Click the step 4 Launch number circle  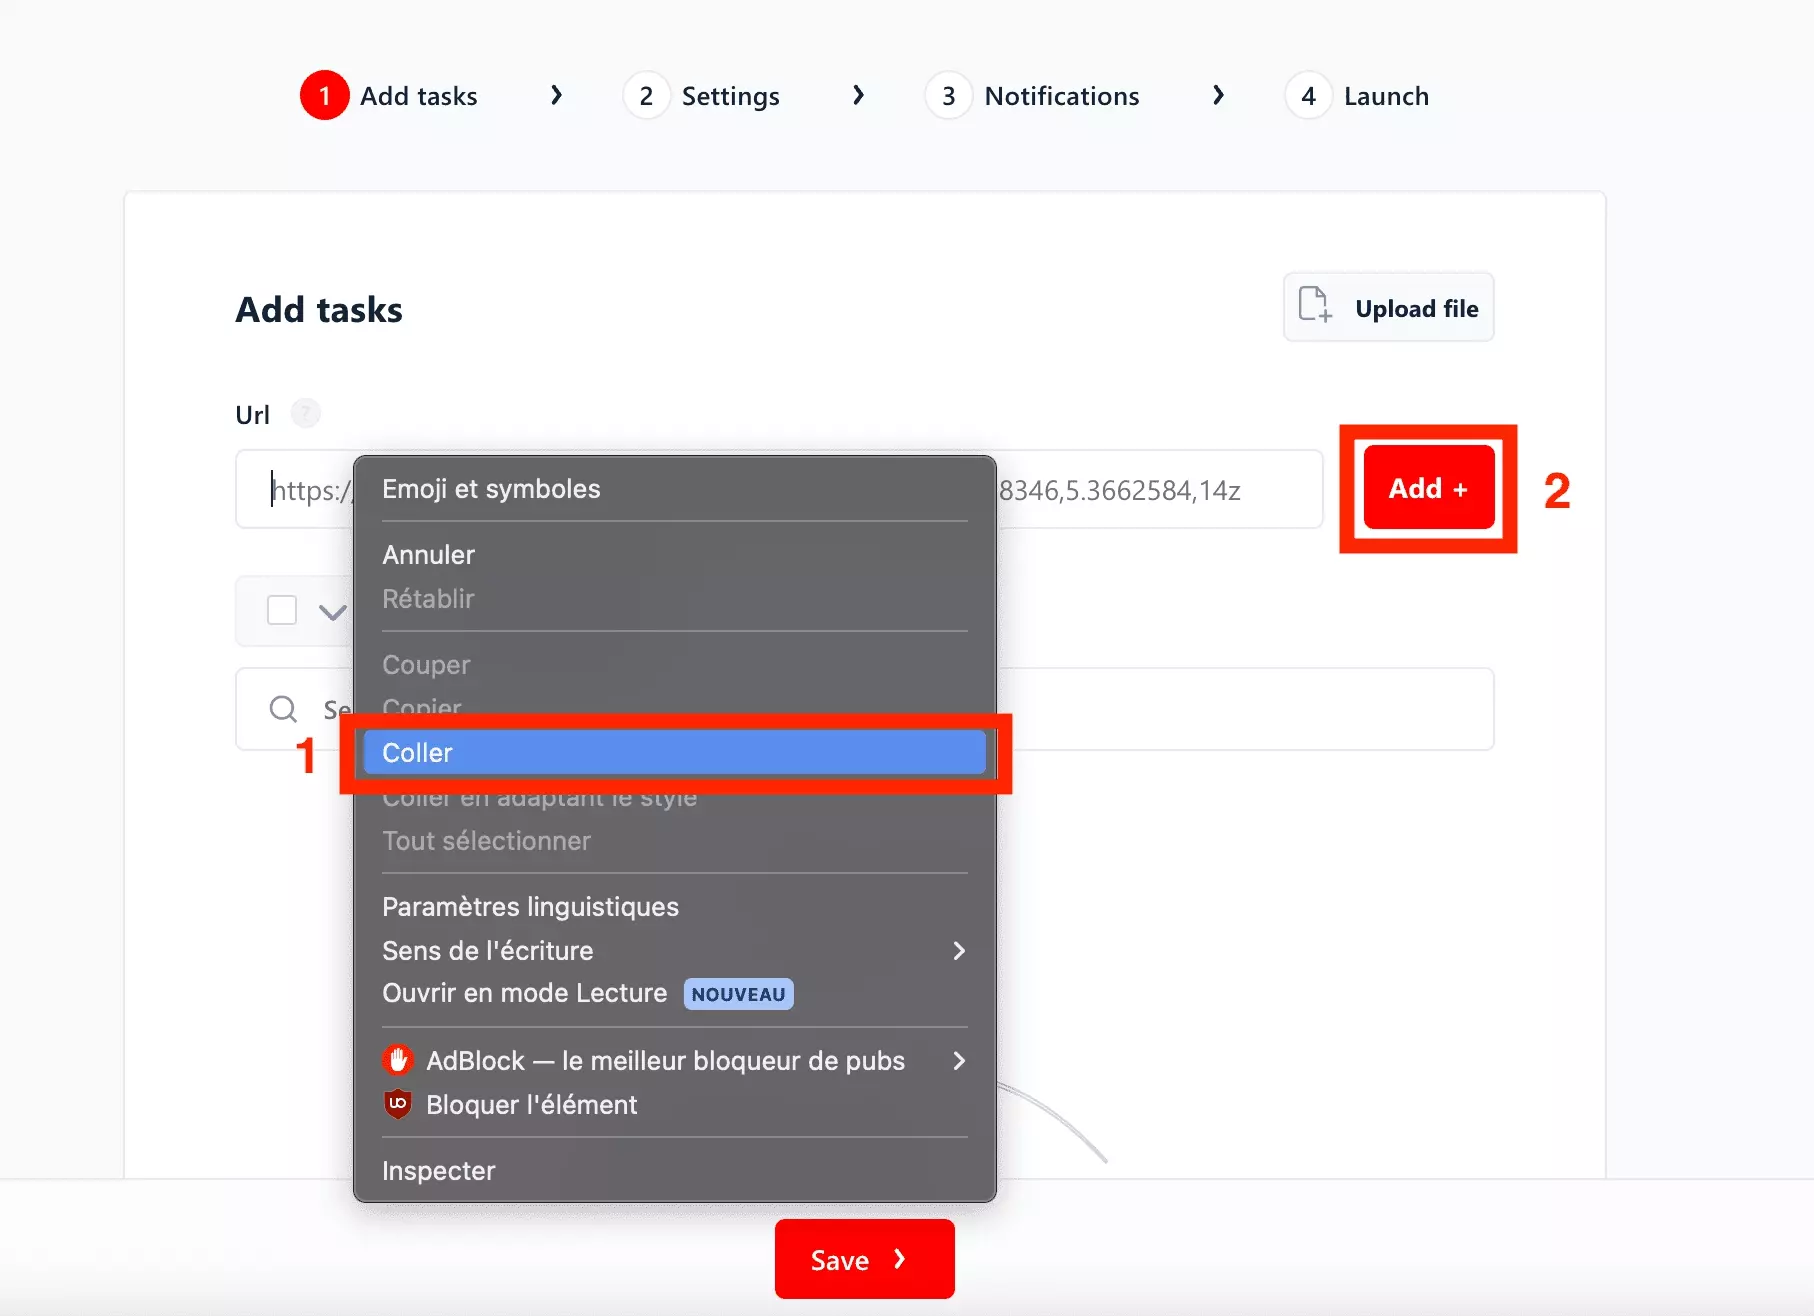tap(1308, 96)
